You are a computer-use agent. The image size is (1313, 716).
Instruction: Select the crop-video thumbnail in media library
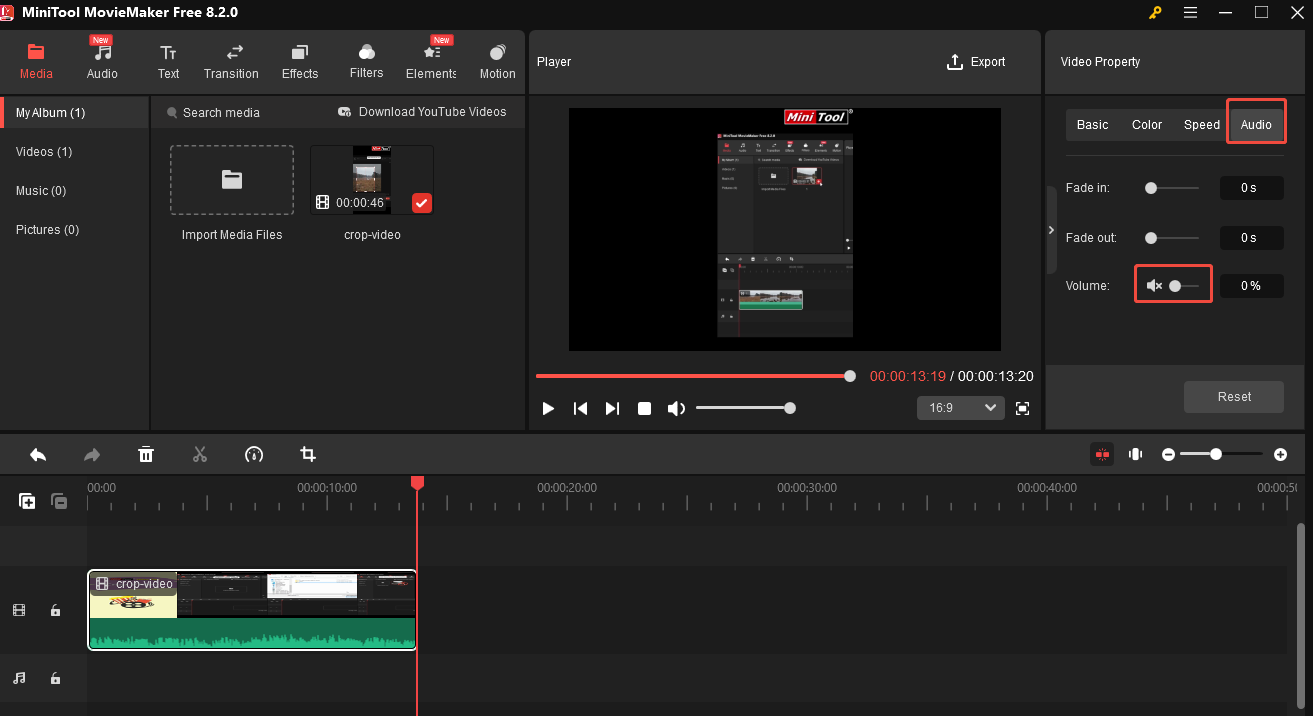[x=372, y=180]
